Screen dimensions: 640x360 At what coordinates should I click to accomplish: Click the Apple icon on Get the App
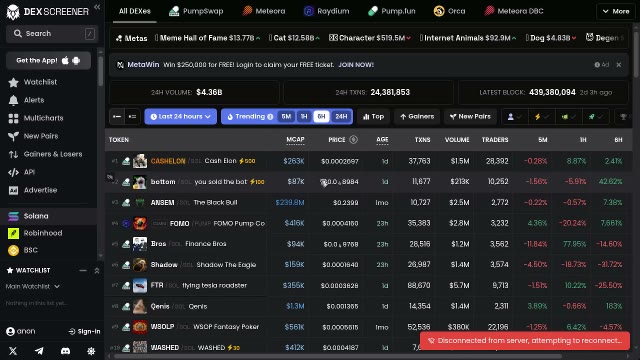click(65, 60)
